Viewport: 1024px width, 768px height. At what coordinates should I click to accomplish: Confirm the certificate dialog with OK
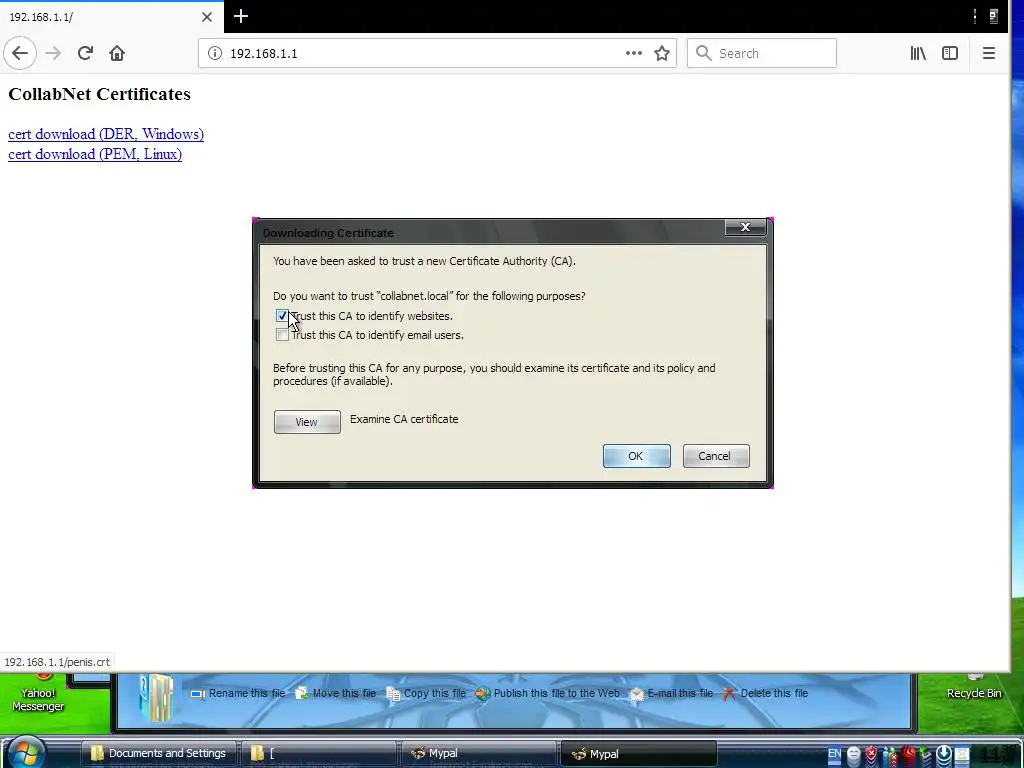(636, 456)
